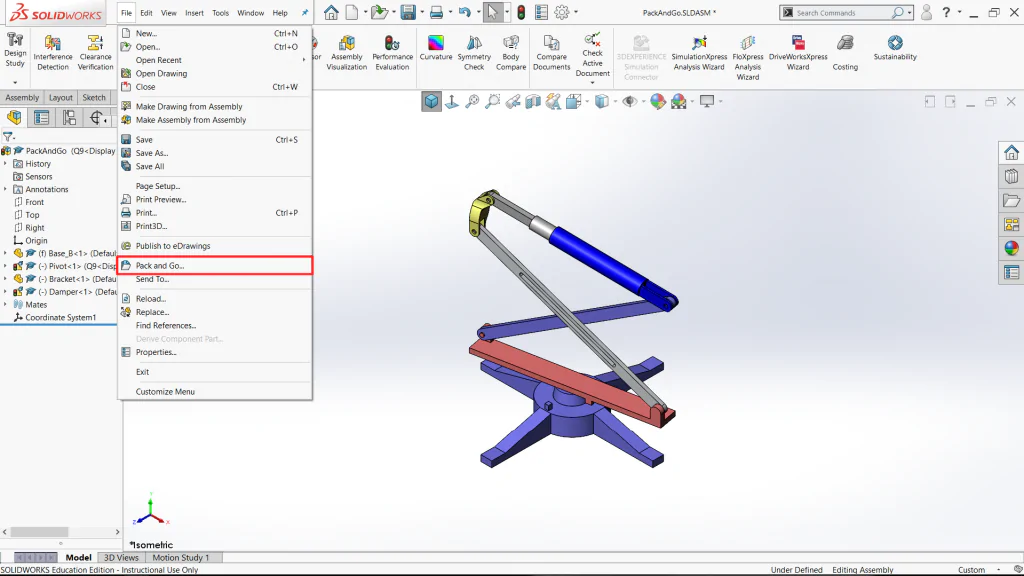Select Save As from the File menu
The width and height of the screenshot is (1024, 576).
pyautogui.click(x=215, y=153)
